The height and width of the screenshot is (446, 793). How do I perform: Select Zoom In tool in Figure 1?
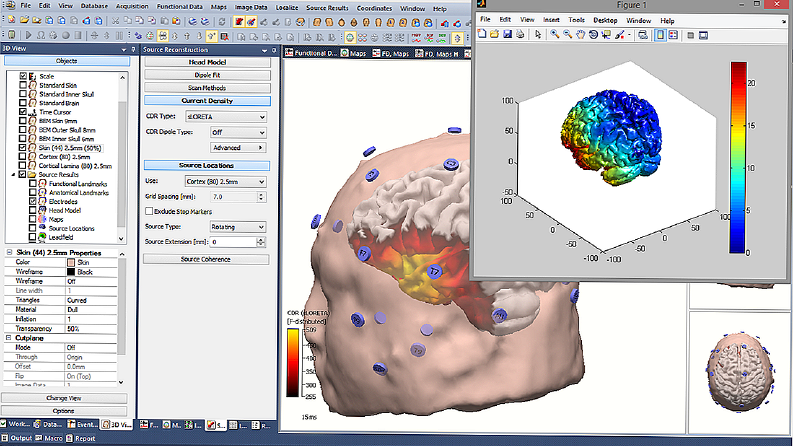[x=555, y=34]
